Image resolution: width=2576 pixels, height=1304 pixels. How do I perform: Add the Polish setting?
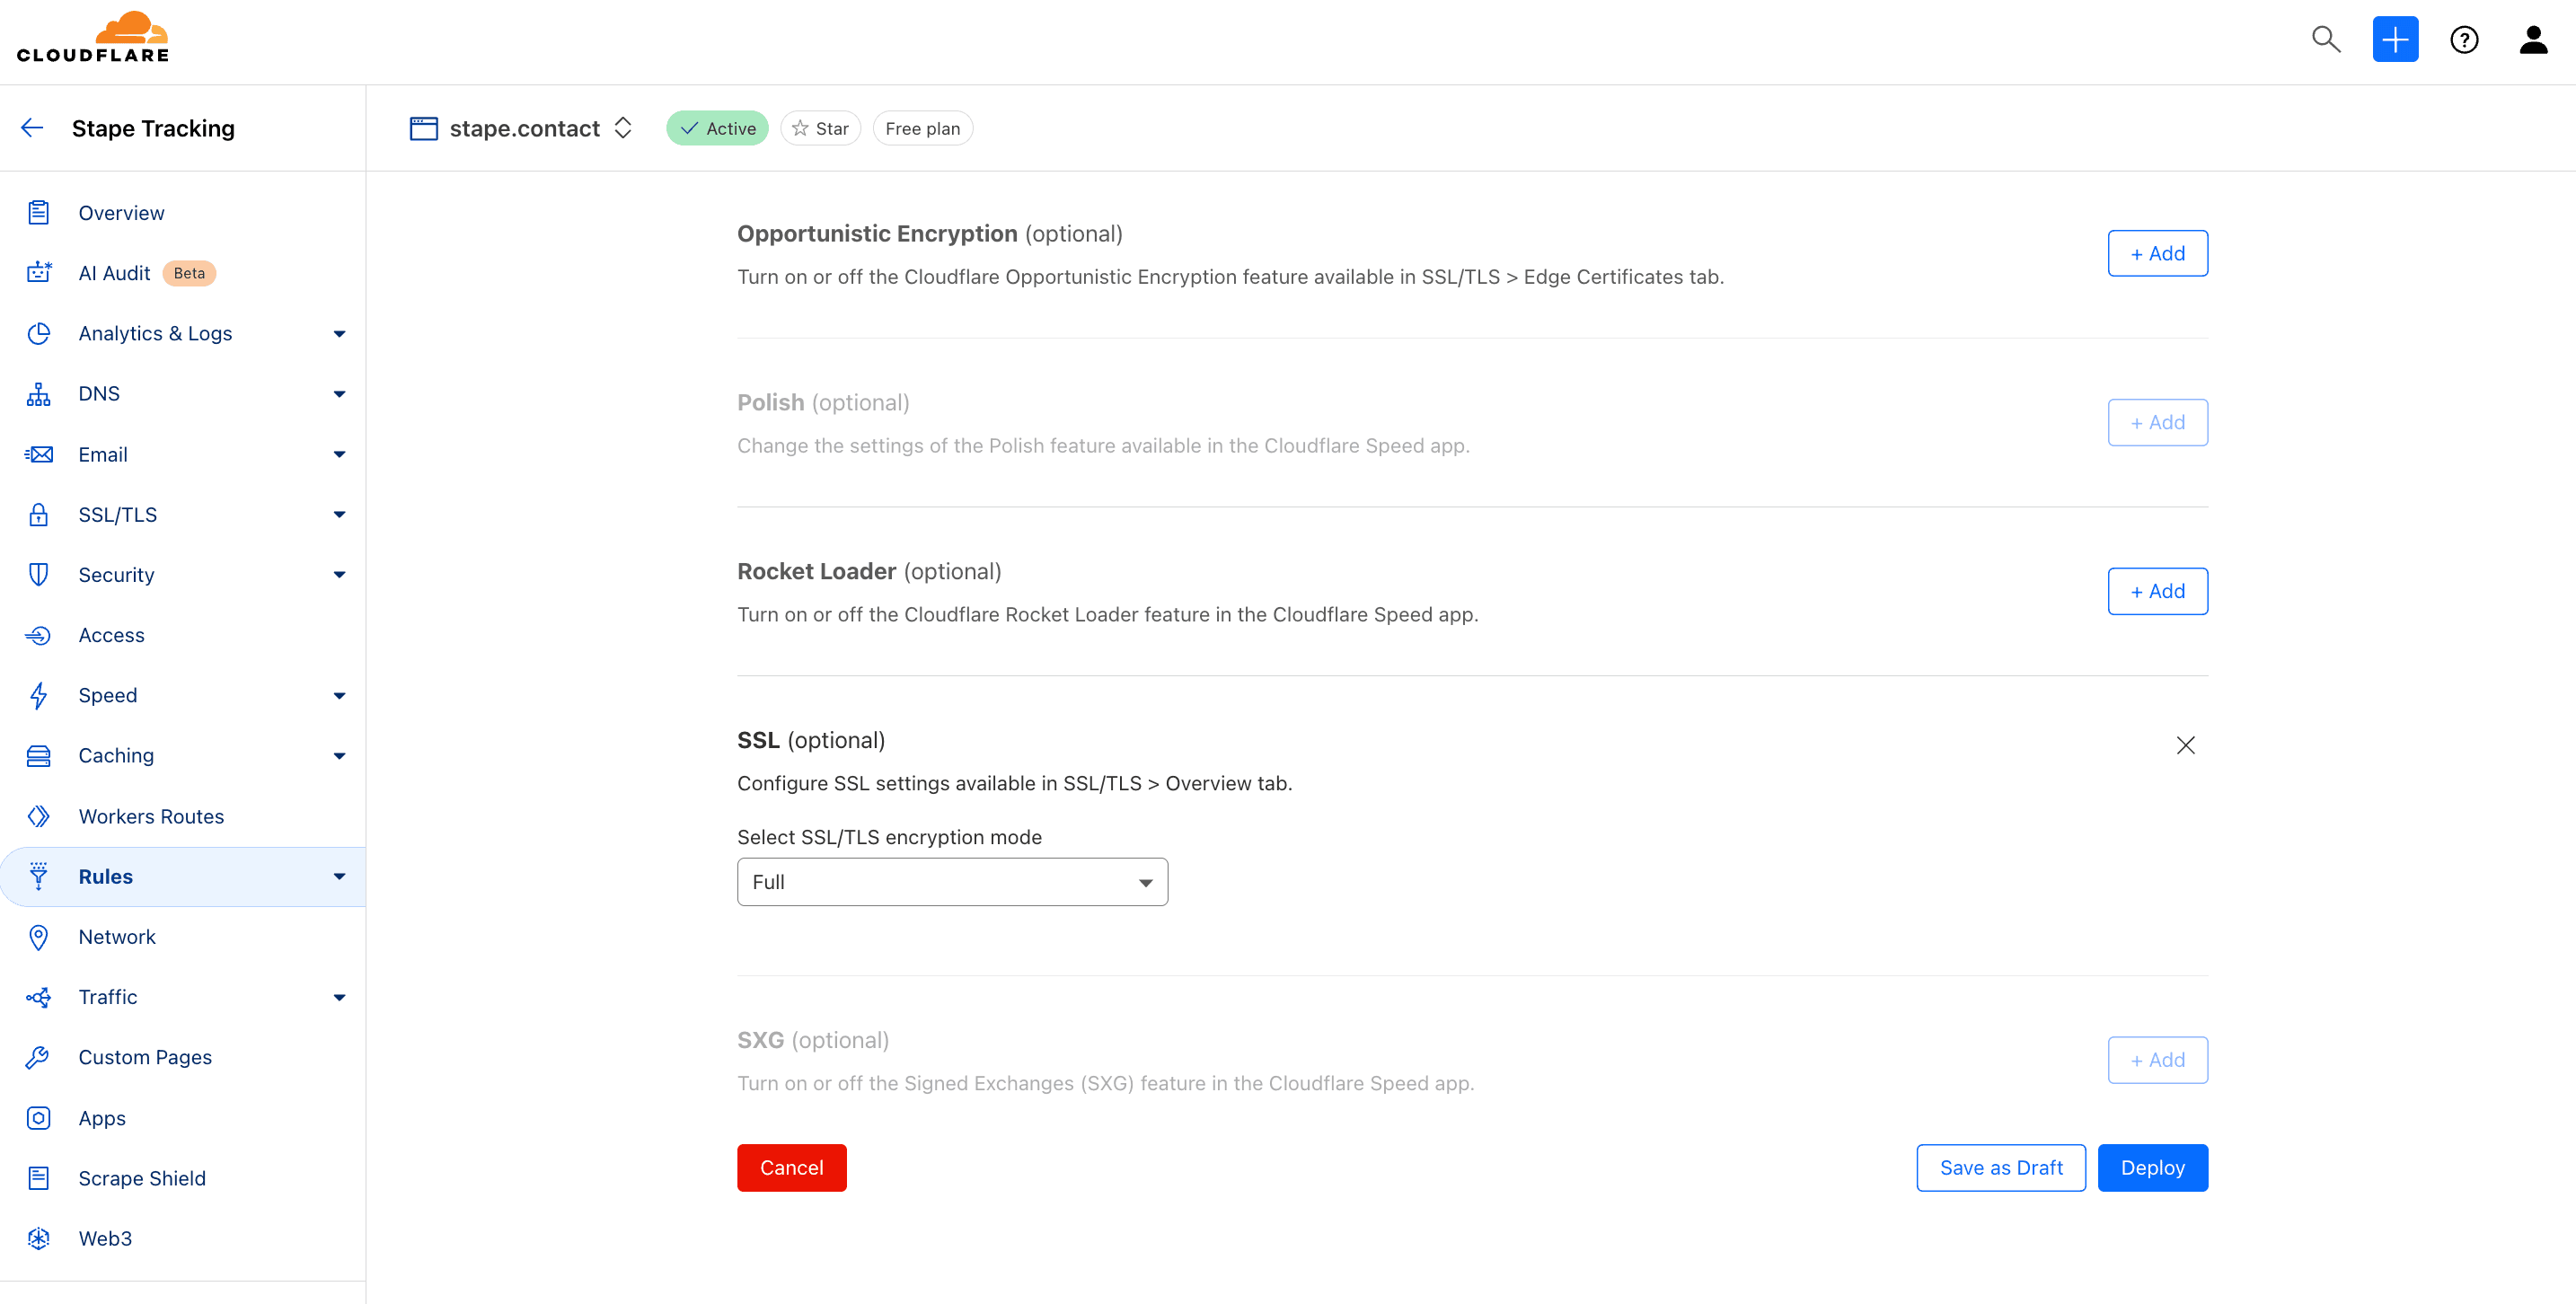pos(2157,422)
